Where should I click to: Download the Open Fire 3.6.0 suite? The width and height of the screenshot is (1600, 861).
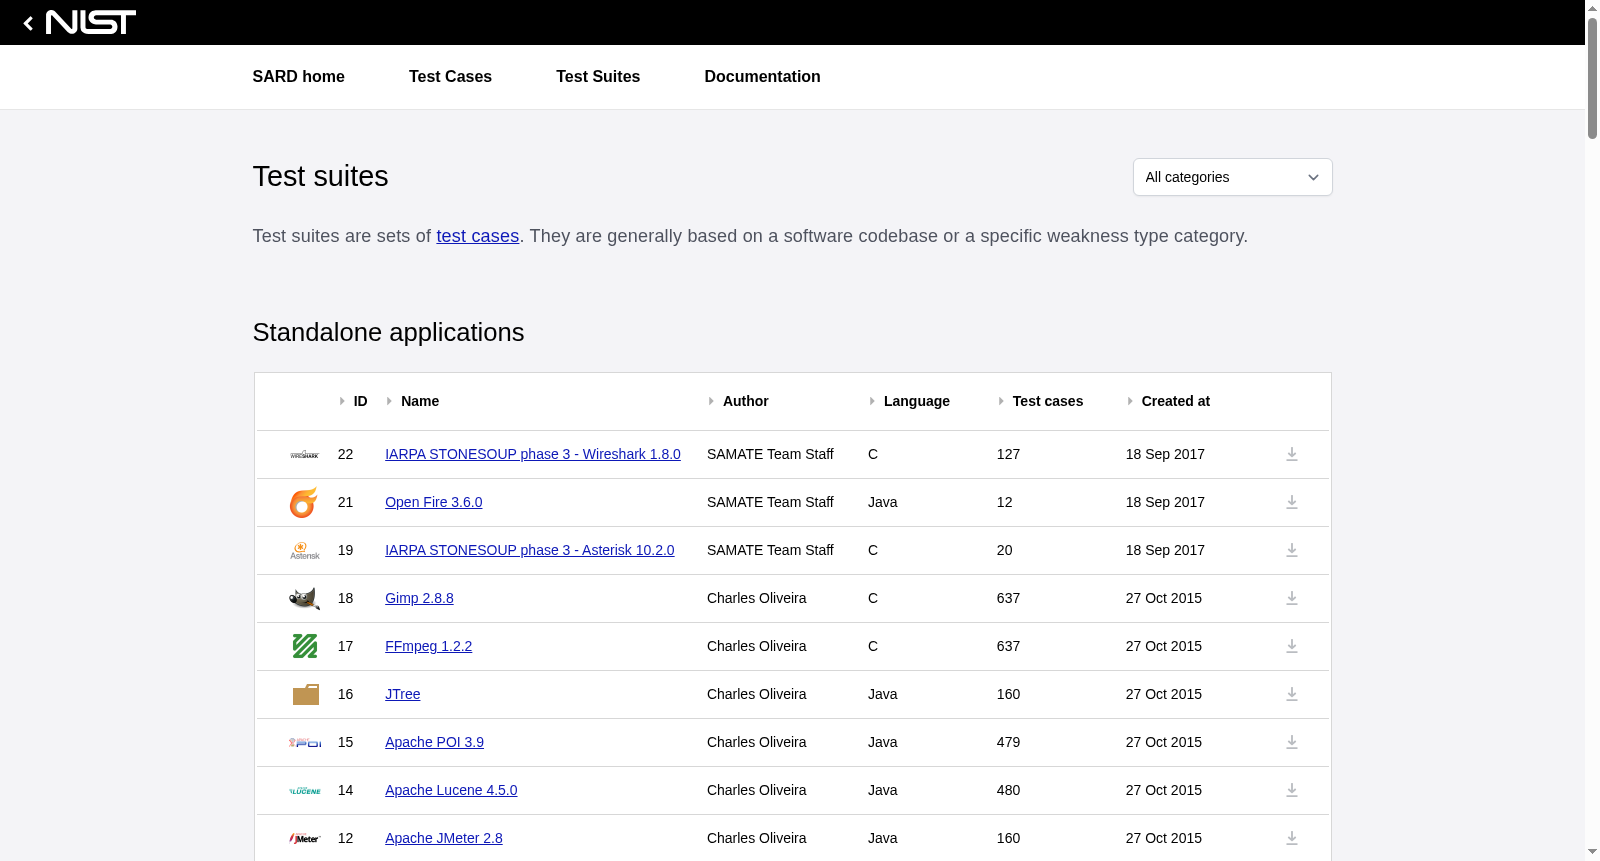pos(1291,502)
